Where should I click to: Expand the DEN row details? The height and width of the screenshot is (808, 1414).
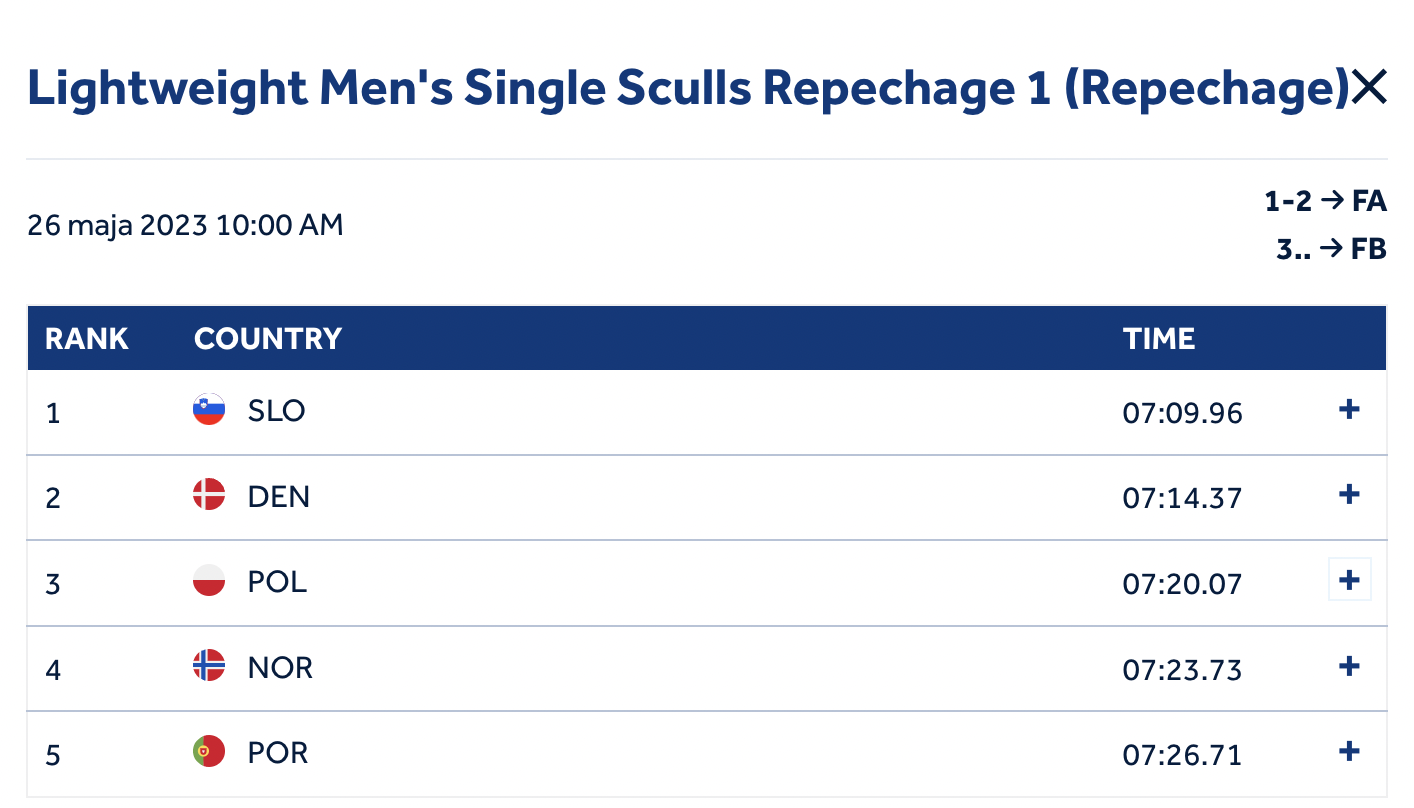tap(1349, 494)
